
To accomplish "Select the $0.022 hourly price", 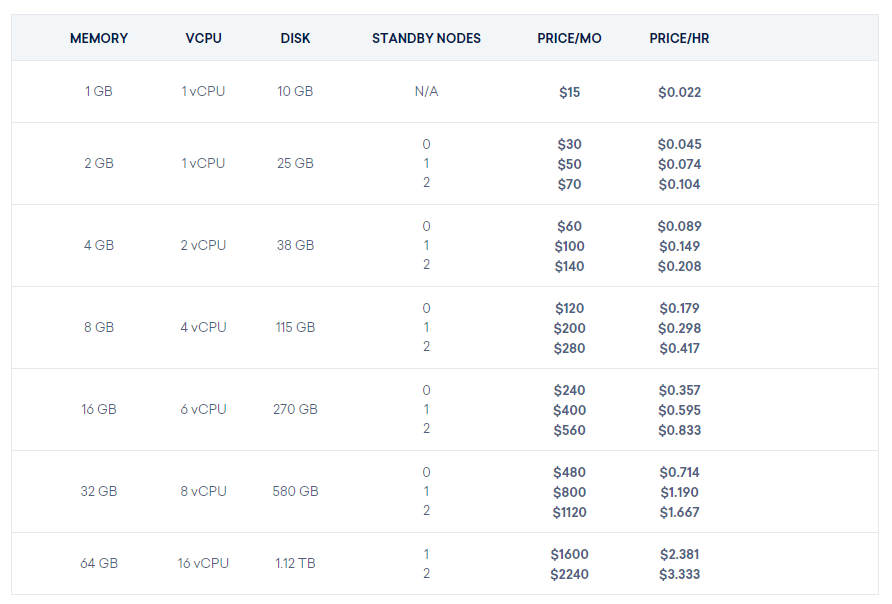I will [x=679, y=92].
